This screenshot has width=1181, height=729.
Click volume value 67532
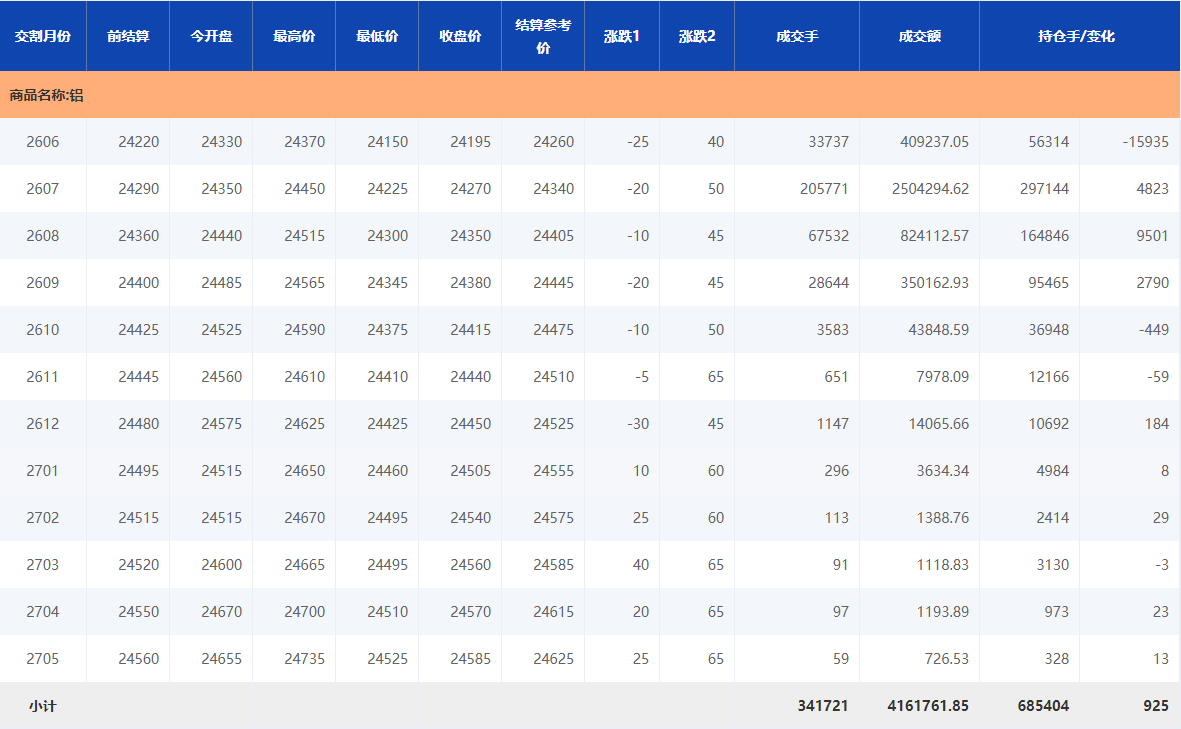pyautogui.click(x=829, y=236)
